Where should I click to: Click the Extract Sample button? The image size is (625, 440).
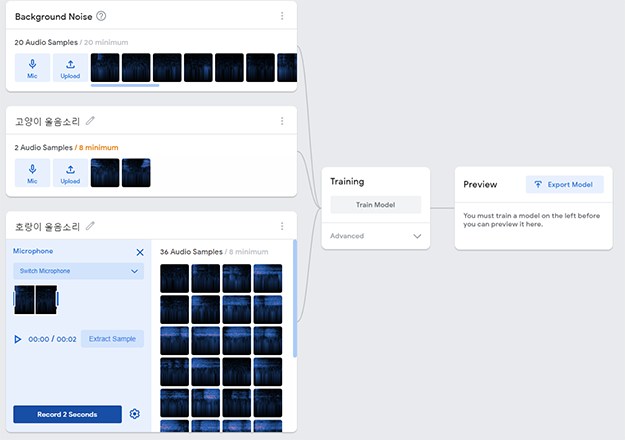[112, 339]
